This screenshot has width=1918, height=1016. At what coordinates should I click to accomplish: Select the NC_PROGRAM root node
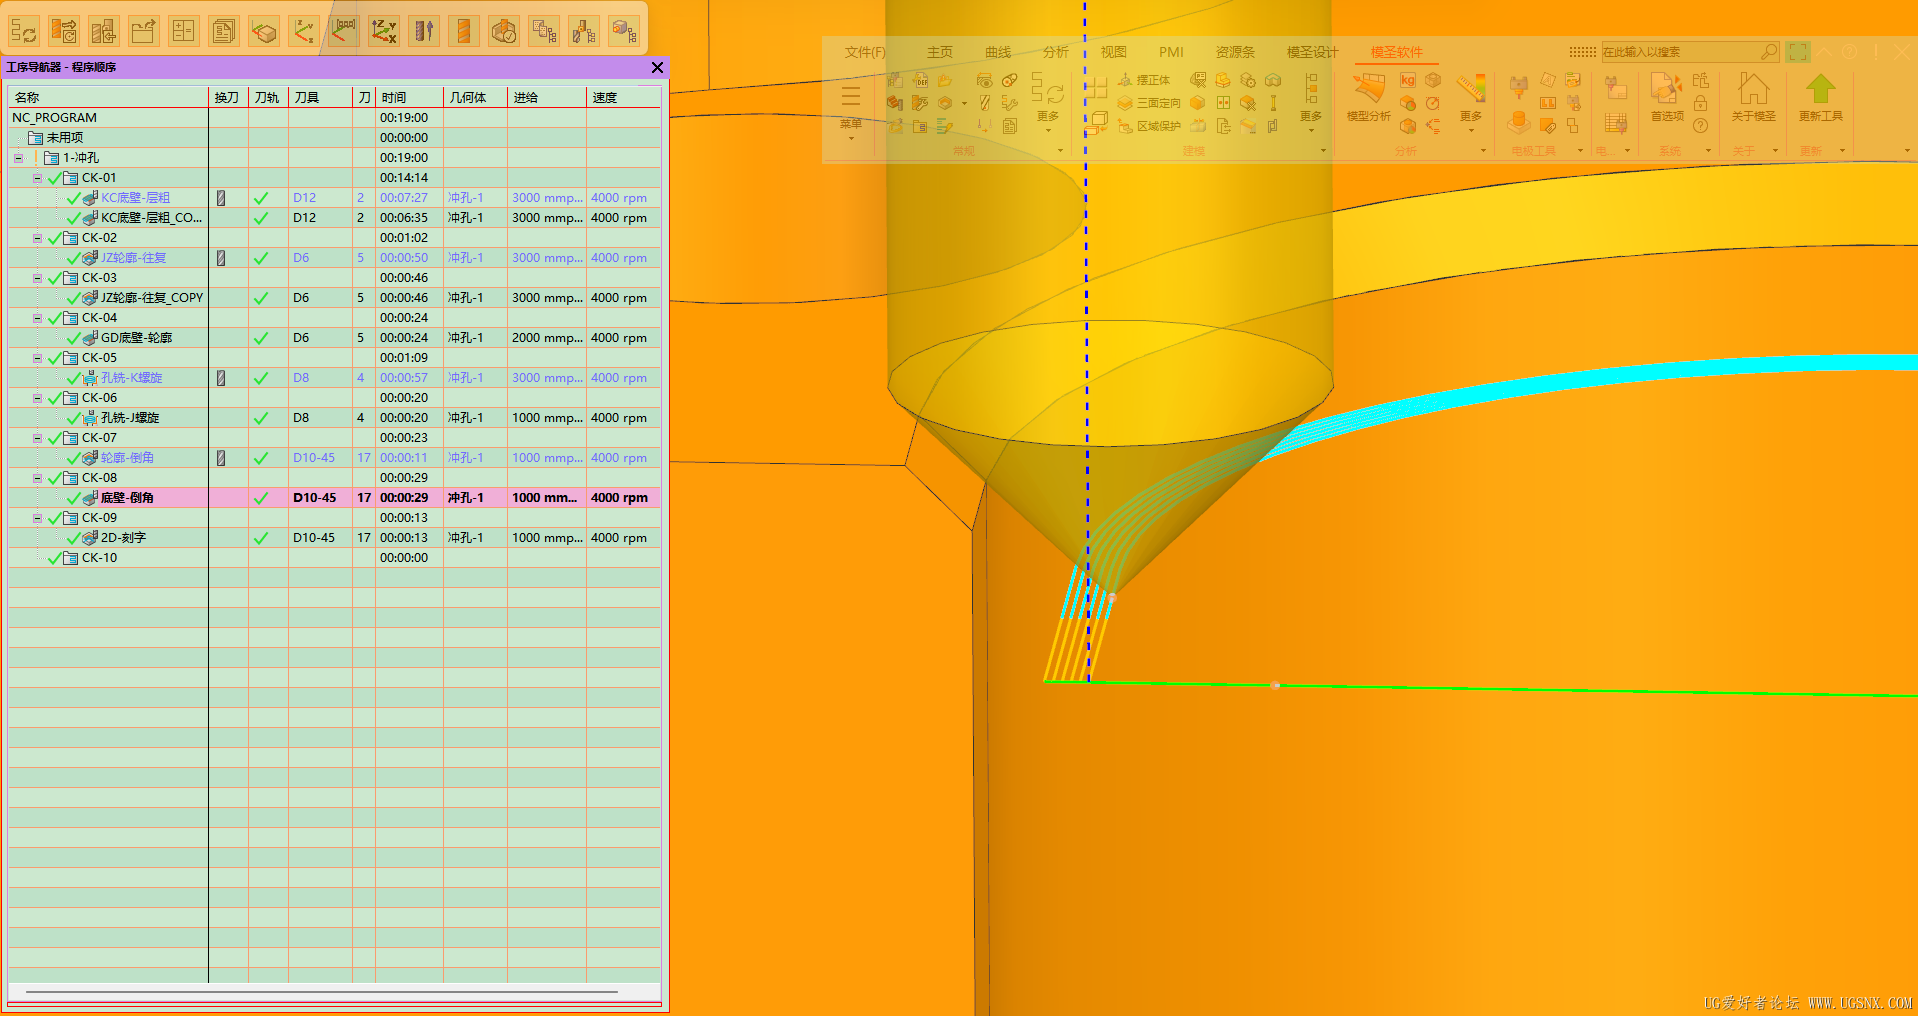coord(54,118)
